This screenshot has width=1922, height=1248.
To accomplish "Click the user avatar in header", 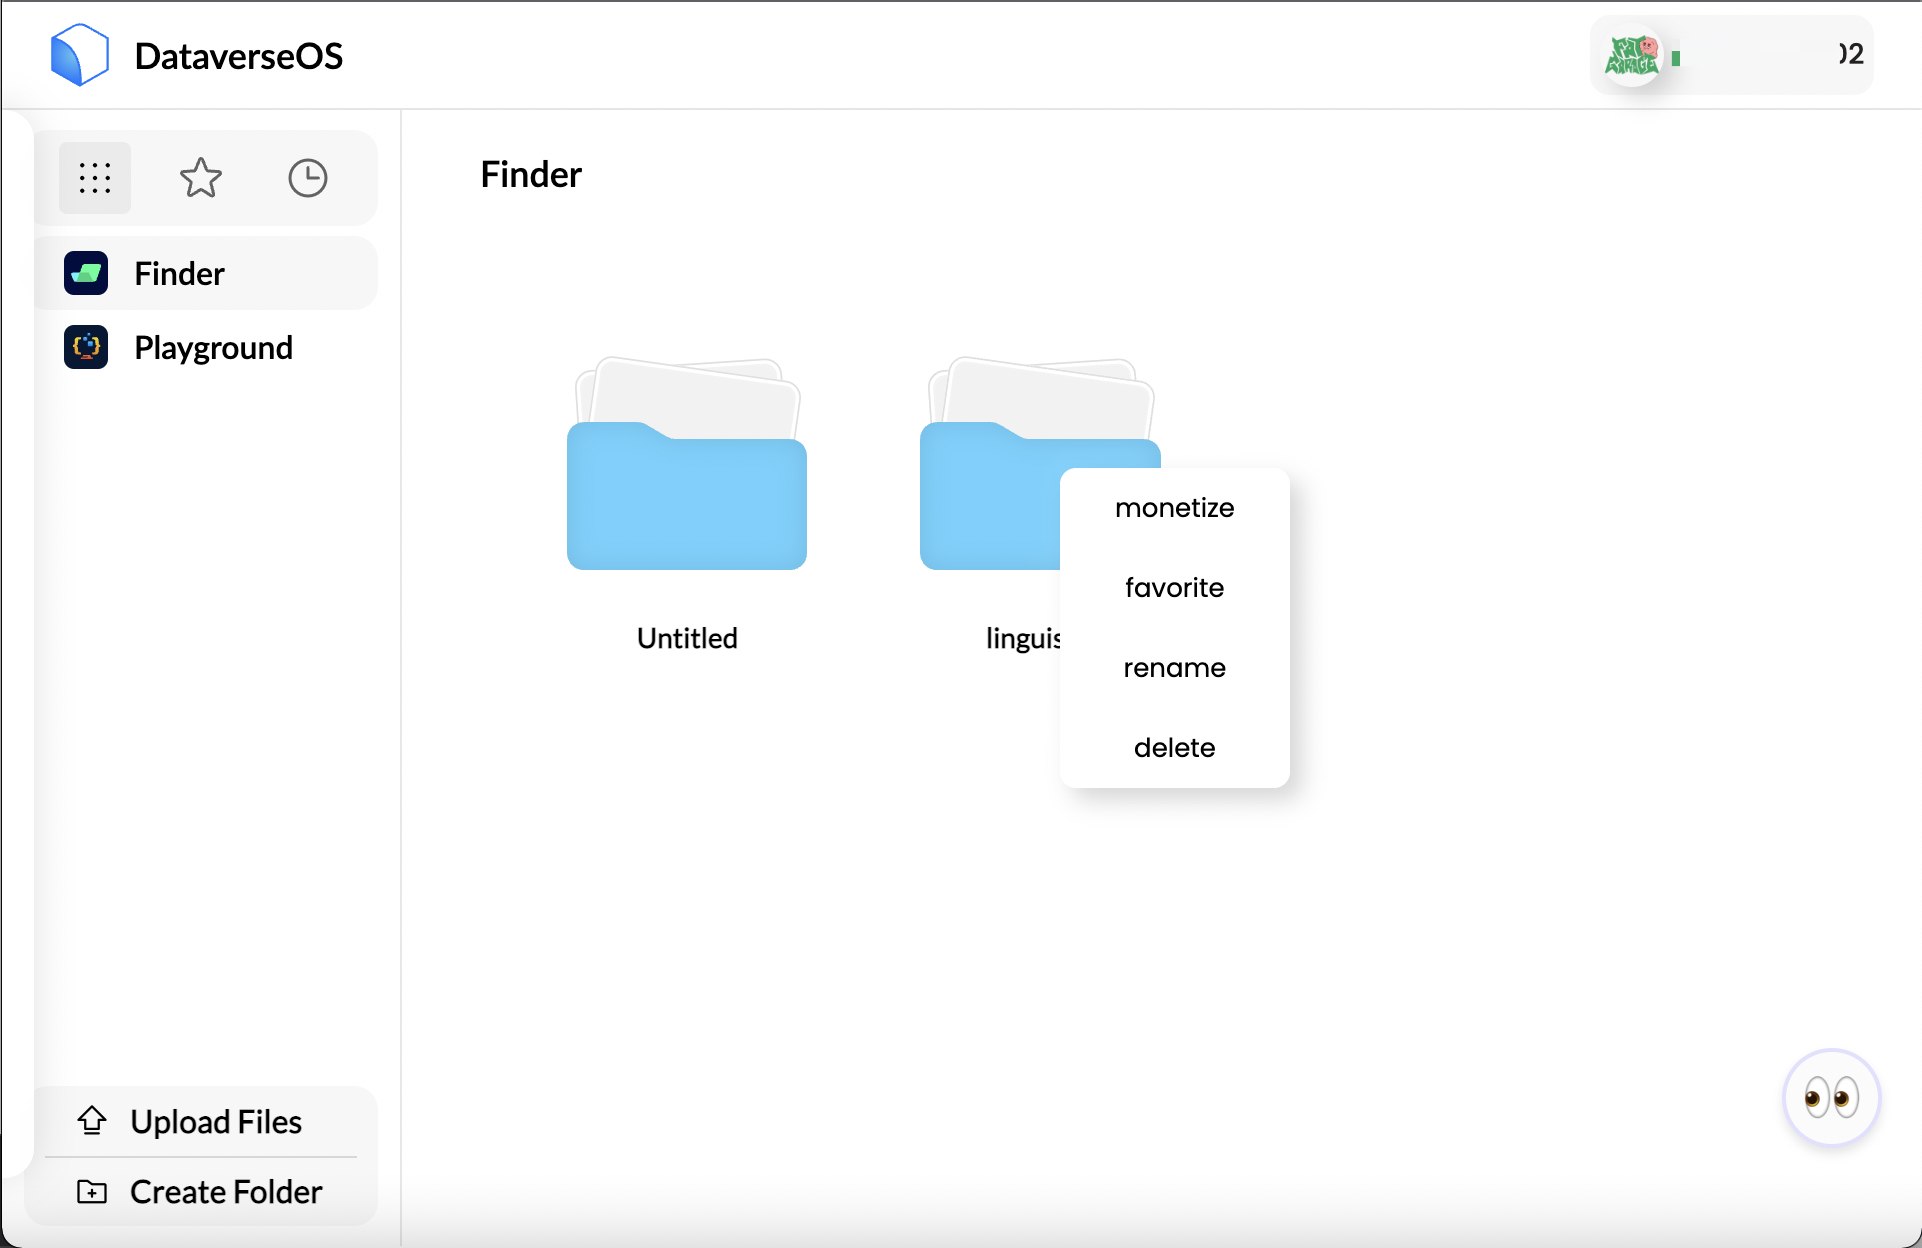I will [x=1633, y=56].
